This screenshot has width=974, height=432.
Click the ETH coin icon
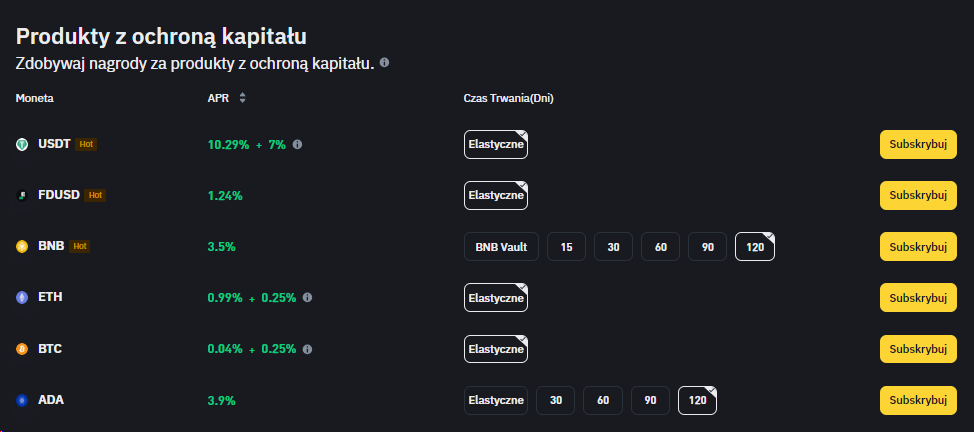pyautogui.click(x=22, y=297)
